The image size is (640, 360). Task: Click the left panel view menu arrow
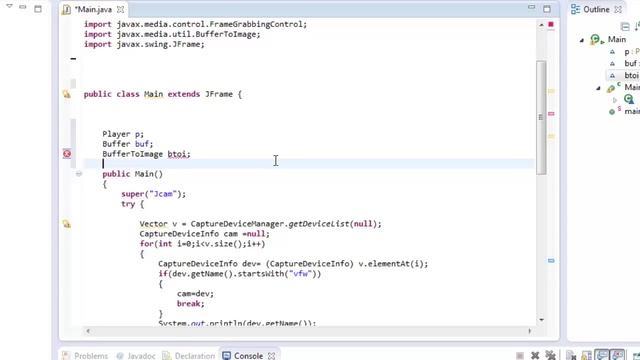tap(10, 7)
